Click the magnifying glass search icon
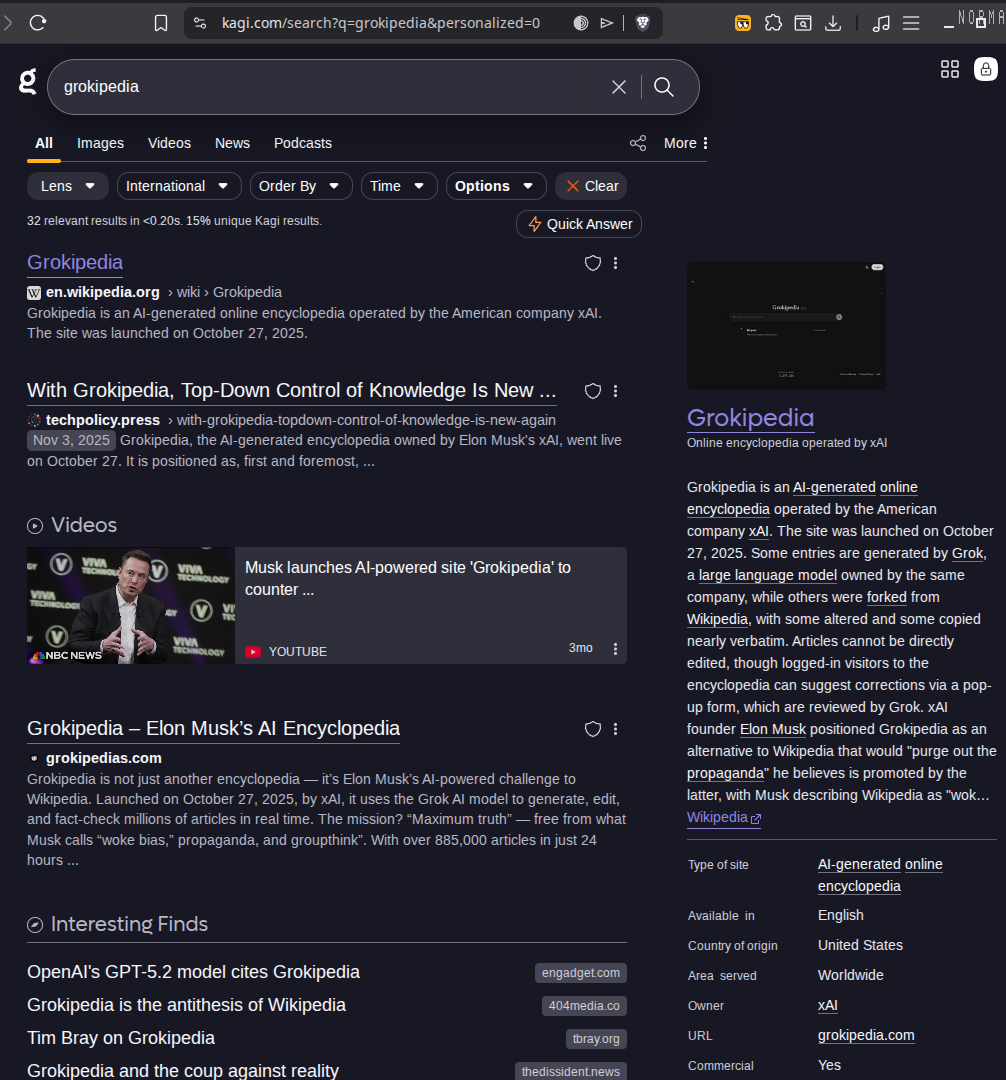Image resolution: width=1006 pixels, height=1080 pixels. 663,87
